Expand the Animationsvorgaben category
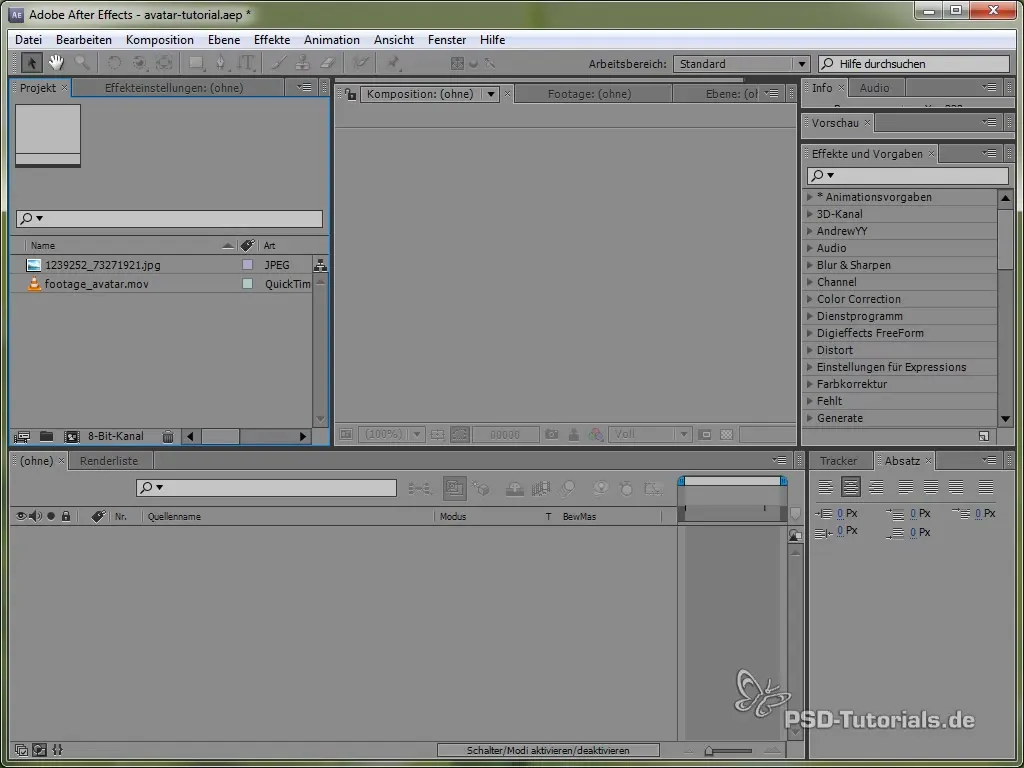The image size is (1024, 768). [x=810, y=197]
